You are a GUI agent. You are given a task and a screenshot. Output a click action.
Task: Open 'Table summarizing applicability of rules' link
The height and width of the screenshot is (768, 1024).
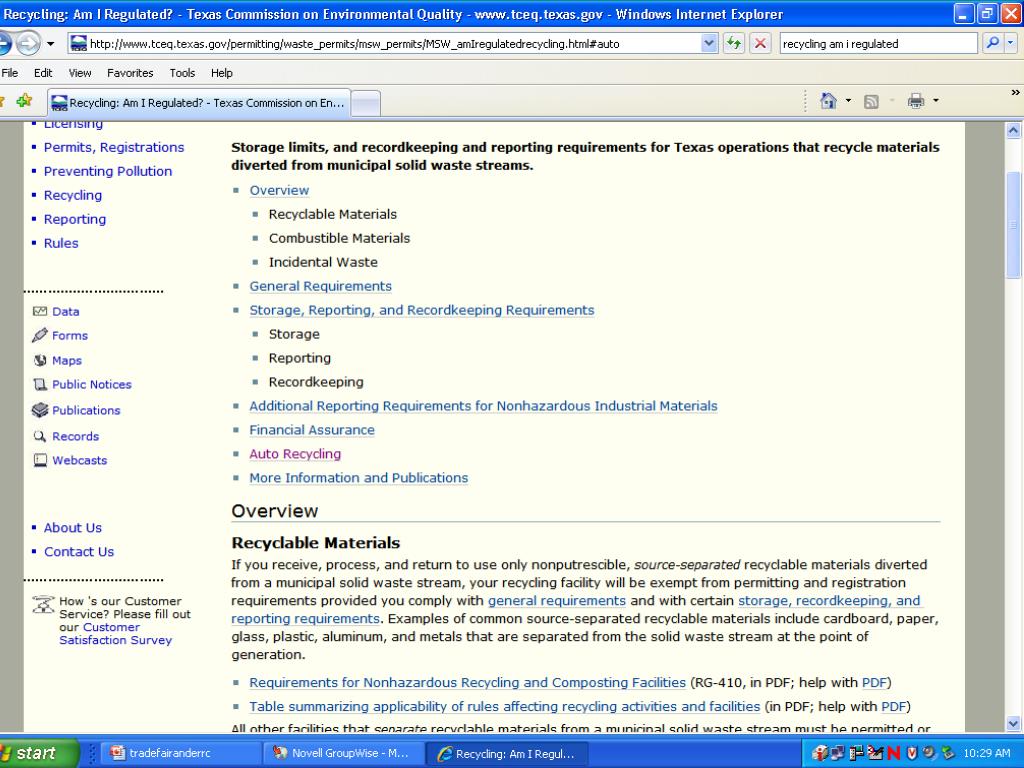(x=504, y=707)
